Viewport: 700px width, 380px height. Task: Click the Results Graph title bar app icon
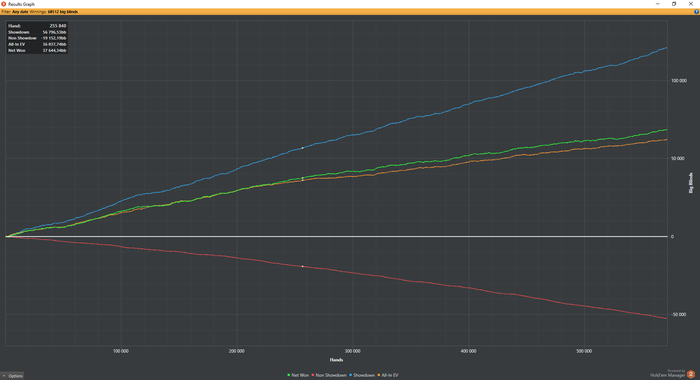(x=4, y=4)
